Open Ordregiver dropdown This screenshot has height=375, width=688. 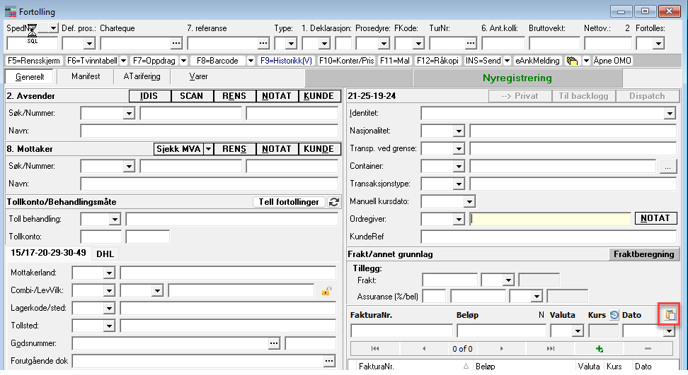pyautogui.click(x=459, y=219)
